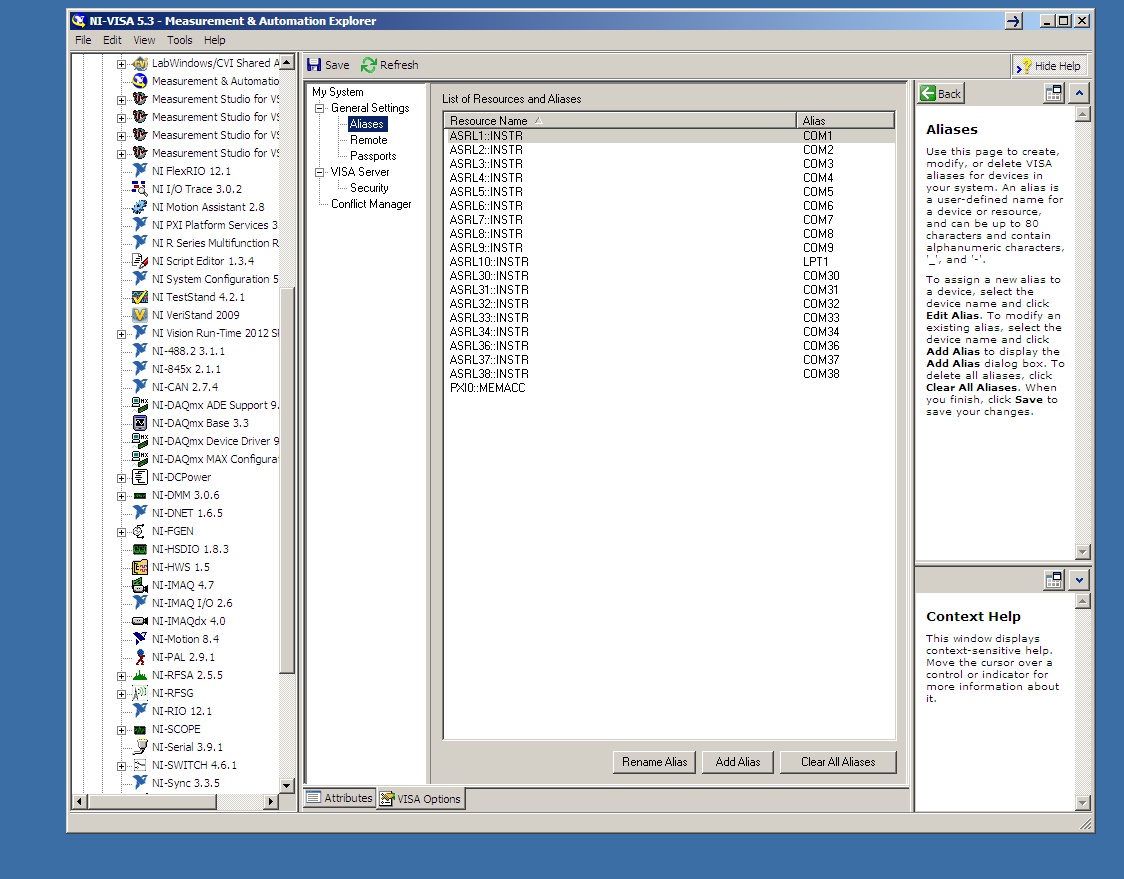This screenshot has height=879, width=1124.
Task: Click the Aliases help scroll down arrow
Action: click(x=1083, y=552)
